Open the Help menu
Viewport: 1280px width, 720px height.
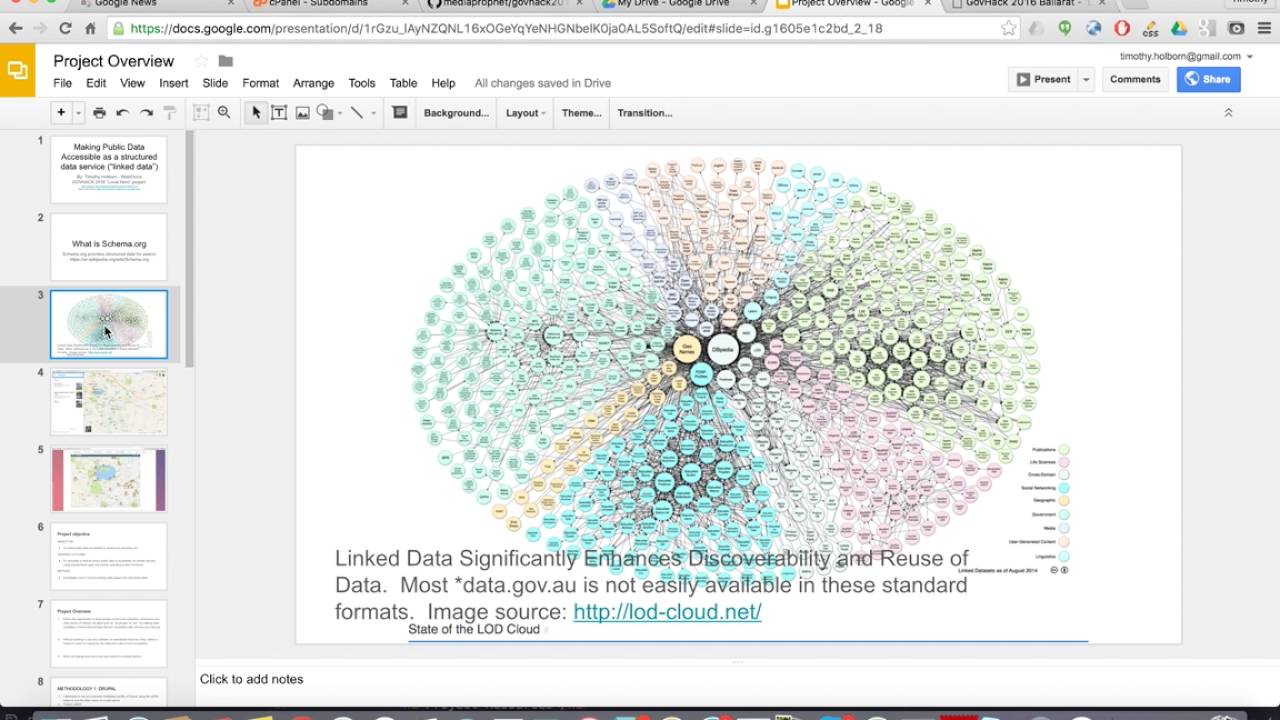(x=443, y=83)
